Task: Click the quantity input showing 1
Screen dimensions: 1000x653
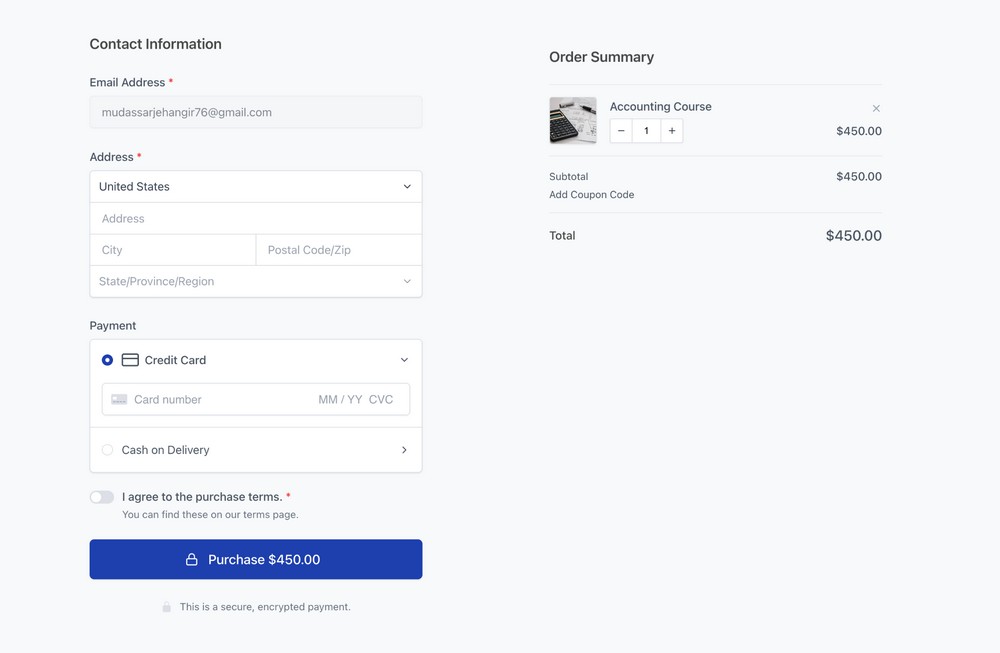Action: 645,130
